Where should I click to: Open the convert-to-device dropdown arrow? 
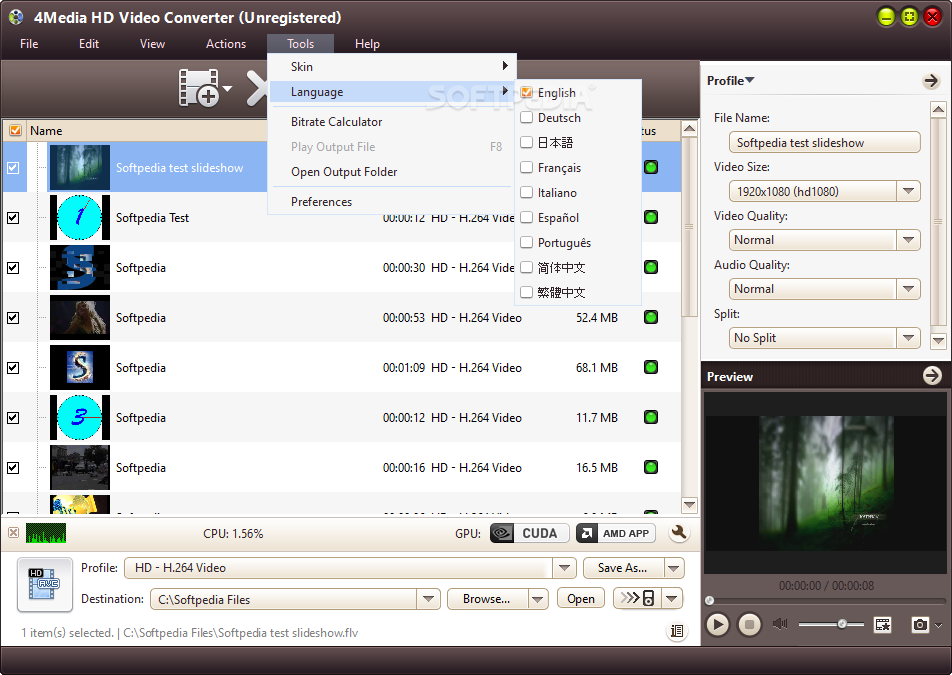672,599
